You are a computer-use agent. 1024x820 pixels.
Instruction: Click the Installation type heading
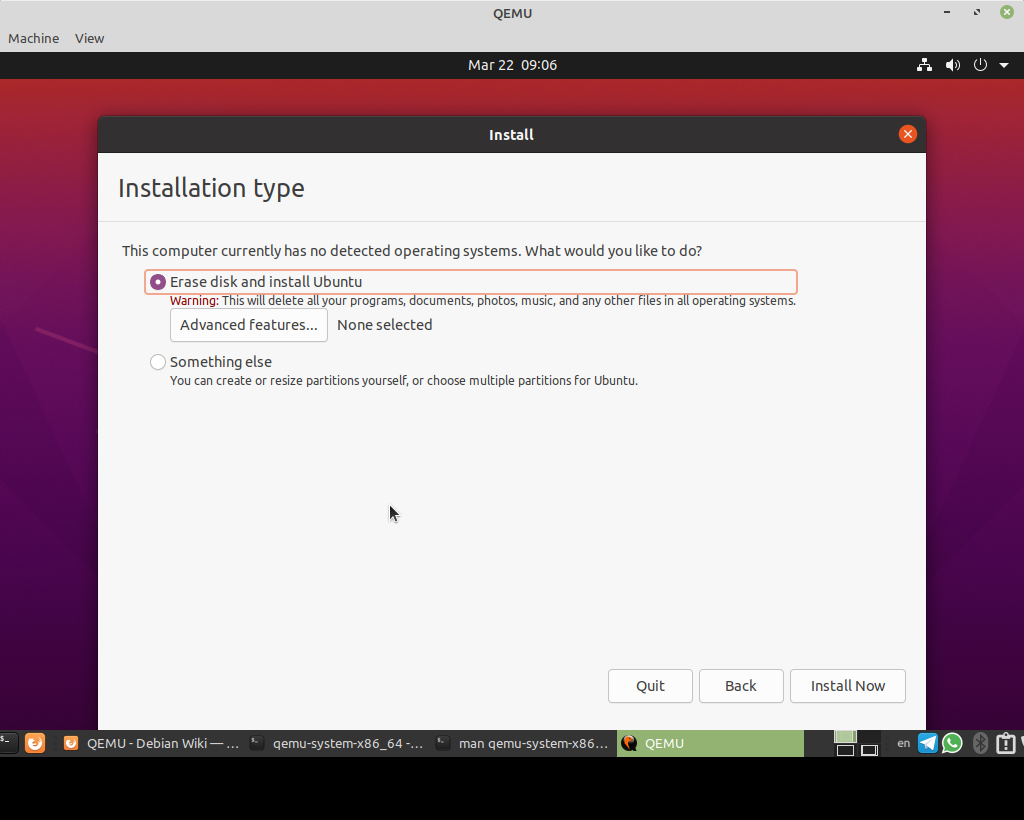point(211,188)
